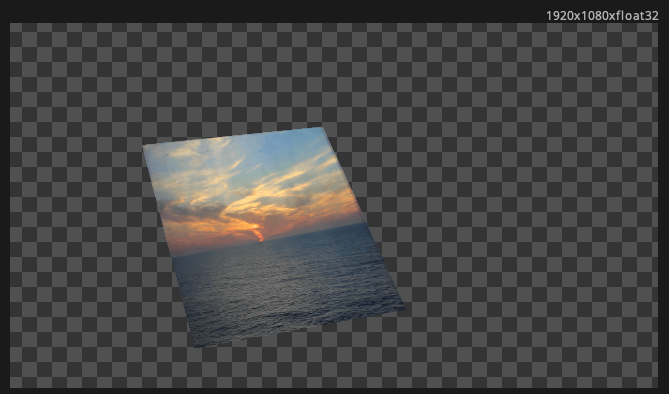Click the top-right corner of sunset image
Image resolution: width=669 pixels, height=394 pixels.
[322, 127]
